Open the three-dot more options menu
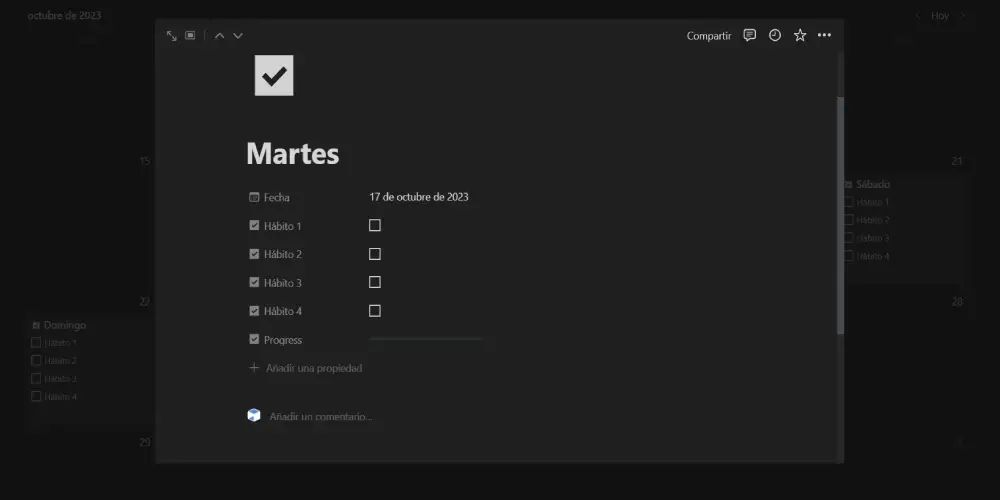The height and width of the screenshot is (500, 1000). (824, 36)
